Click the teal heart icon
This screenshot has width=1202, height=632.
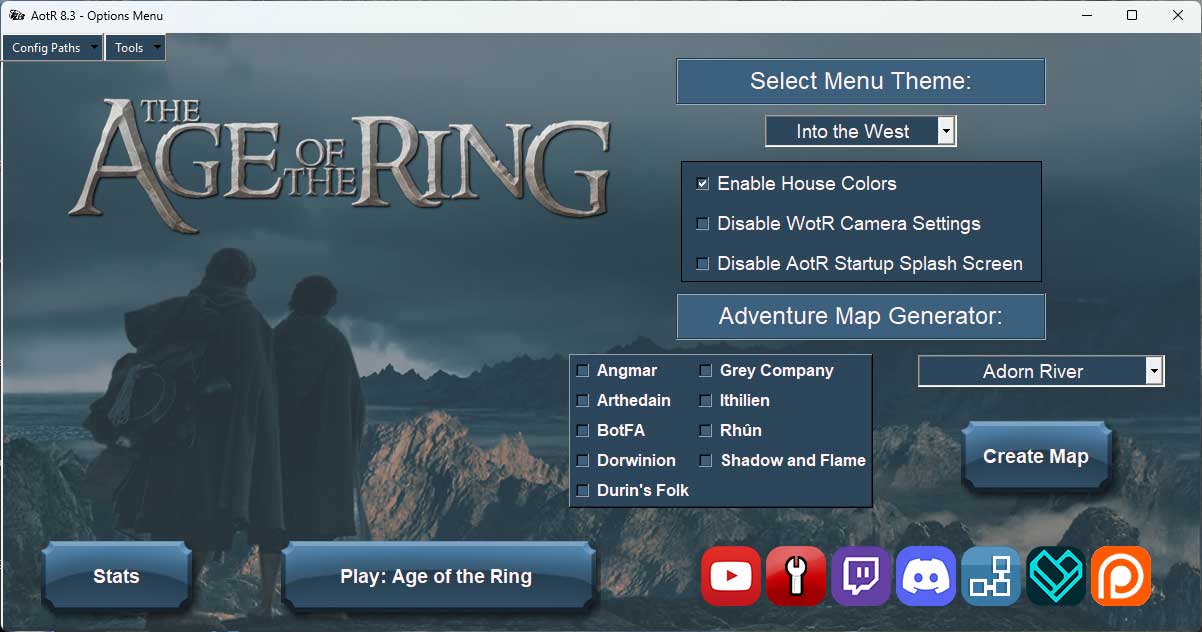(x=1056, y=576)
